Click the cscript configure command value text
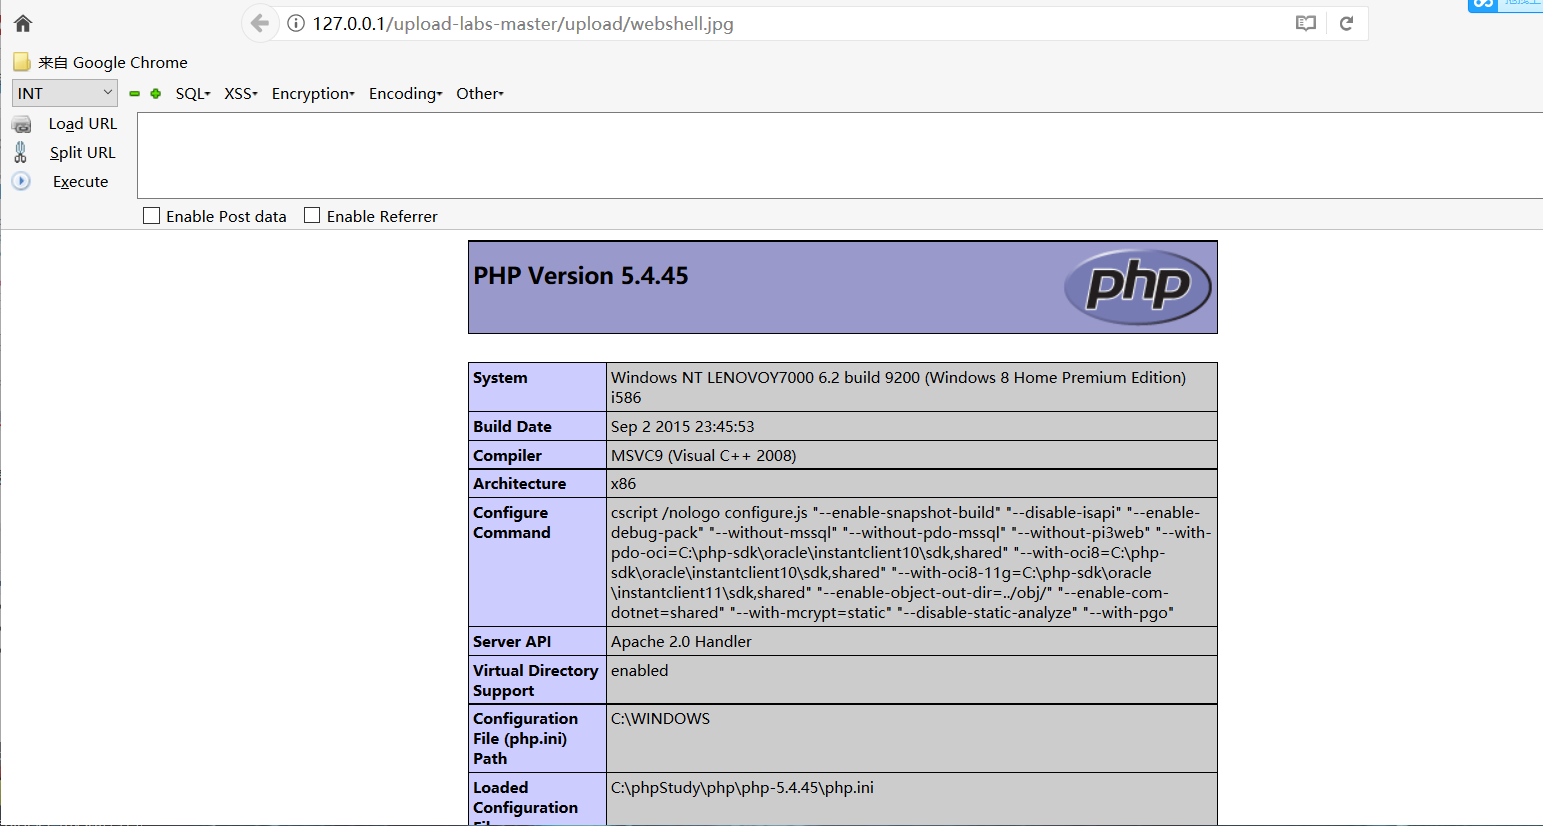Viewport: 1543px width, 826px height. pos(911,563)
